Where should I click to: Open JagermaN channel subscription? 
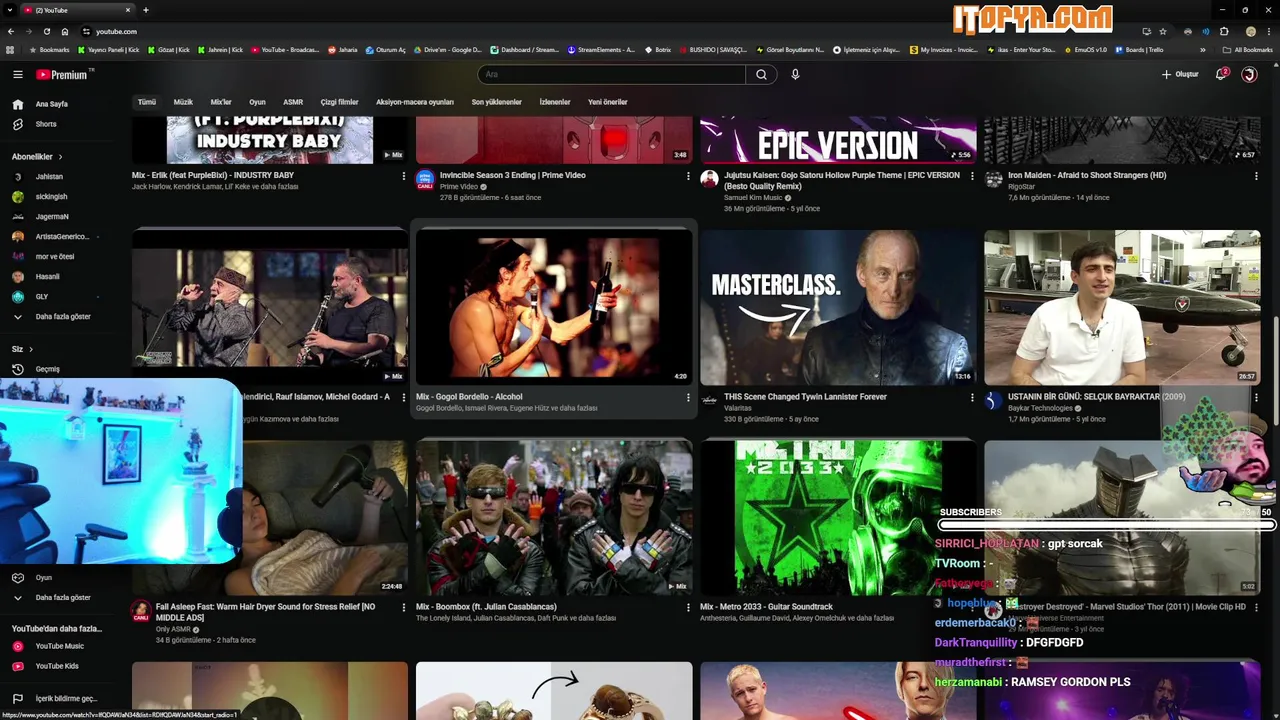[x=52, y=216]
